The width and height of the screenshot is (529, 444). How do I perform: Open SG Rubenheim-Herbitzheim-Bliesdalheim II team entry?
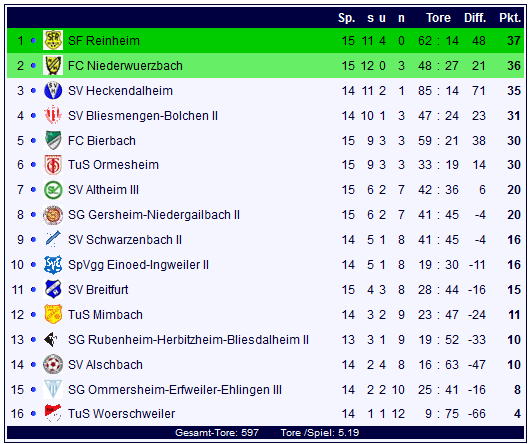coord(188,339)
